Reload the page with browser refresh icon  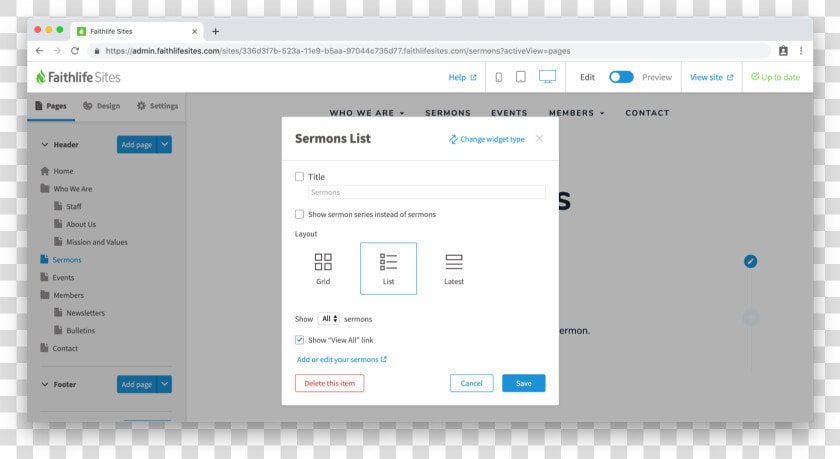pyautogui.click(x=75, y=51)
